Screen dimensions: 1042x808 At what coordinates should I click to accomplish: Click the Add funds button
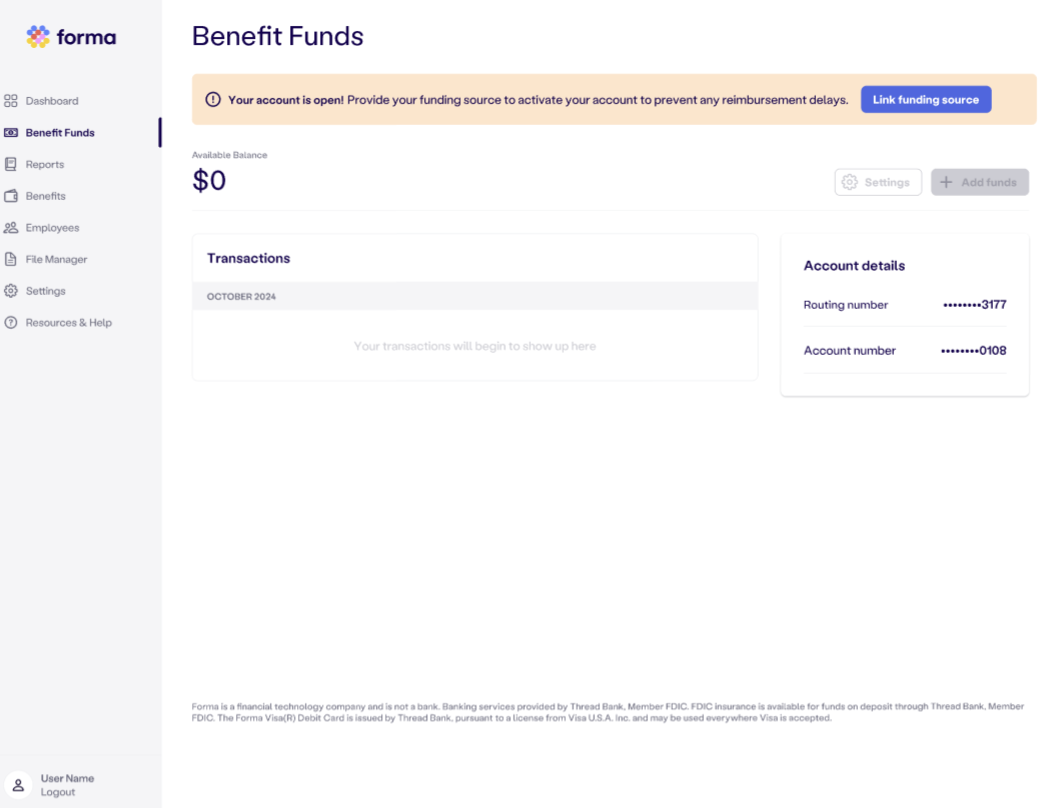[980, 182]
